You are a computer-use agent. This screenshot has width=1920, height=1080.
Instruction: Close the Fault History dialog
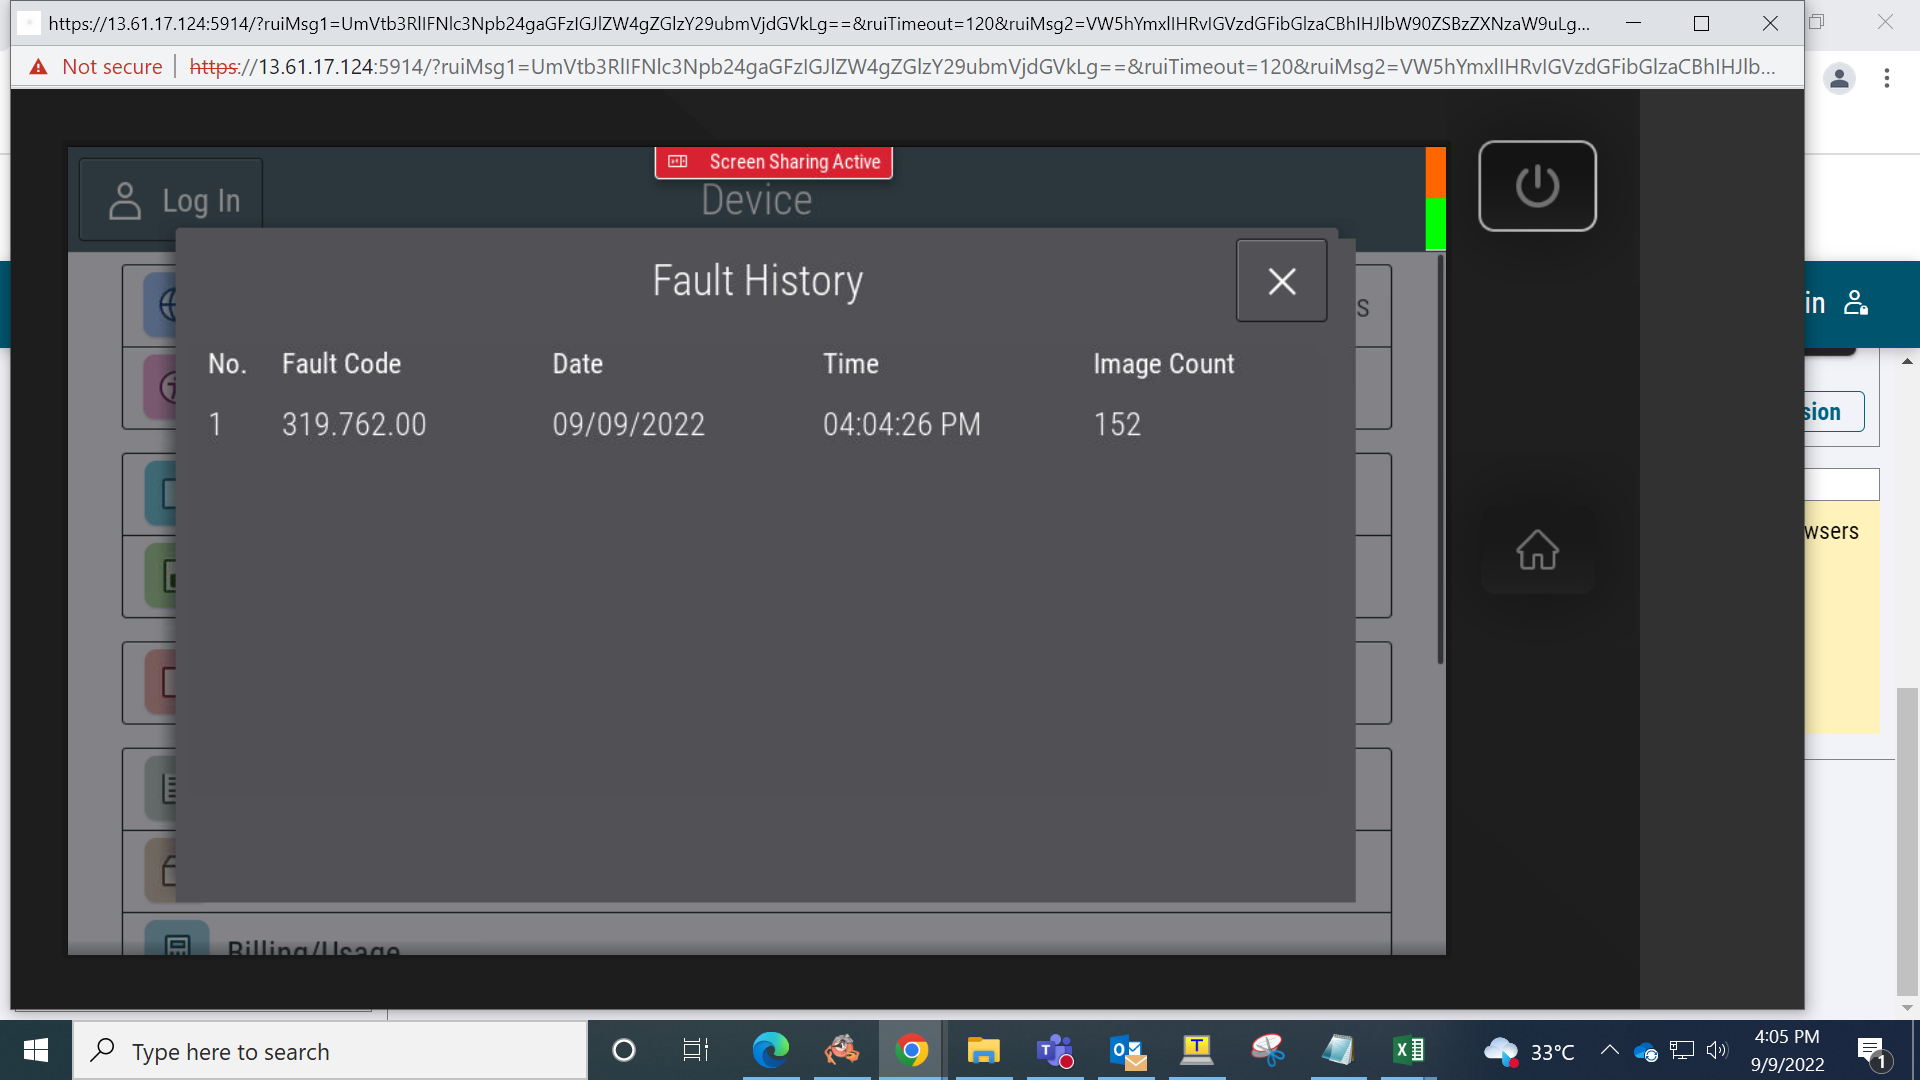(x=1281, y=281)
